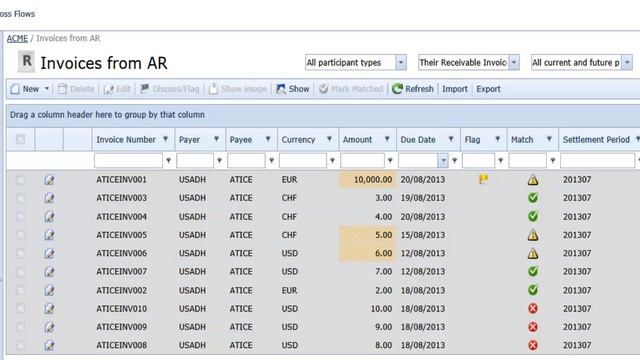Check the row checkbox for ATICEINV004
This screenshot has height=360, width=640.
coord(20,216)
